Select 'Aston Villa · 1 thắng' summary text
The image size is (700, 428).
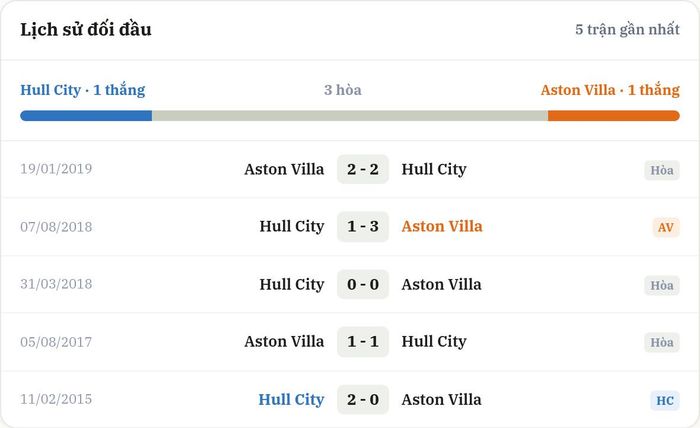pyautogui.click(x=610, y=90)
